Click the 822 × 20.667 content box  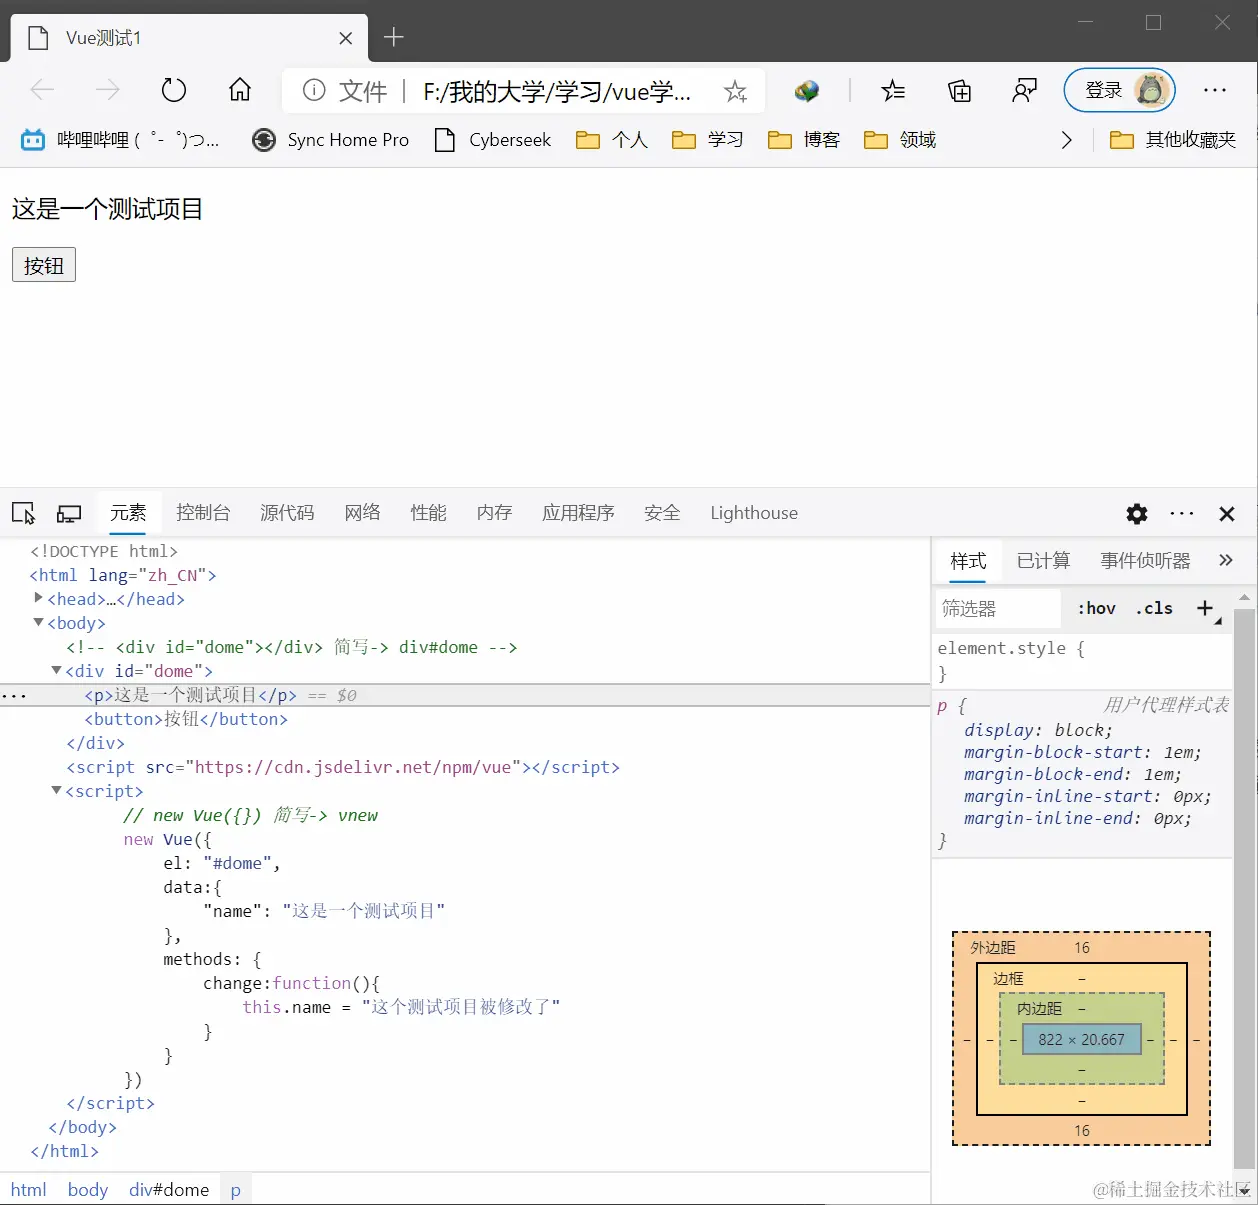(x=1081, y=1040)
